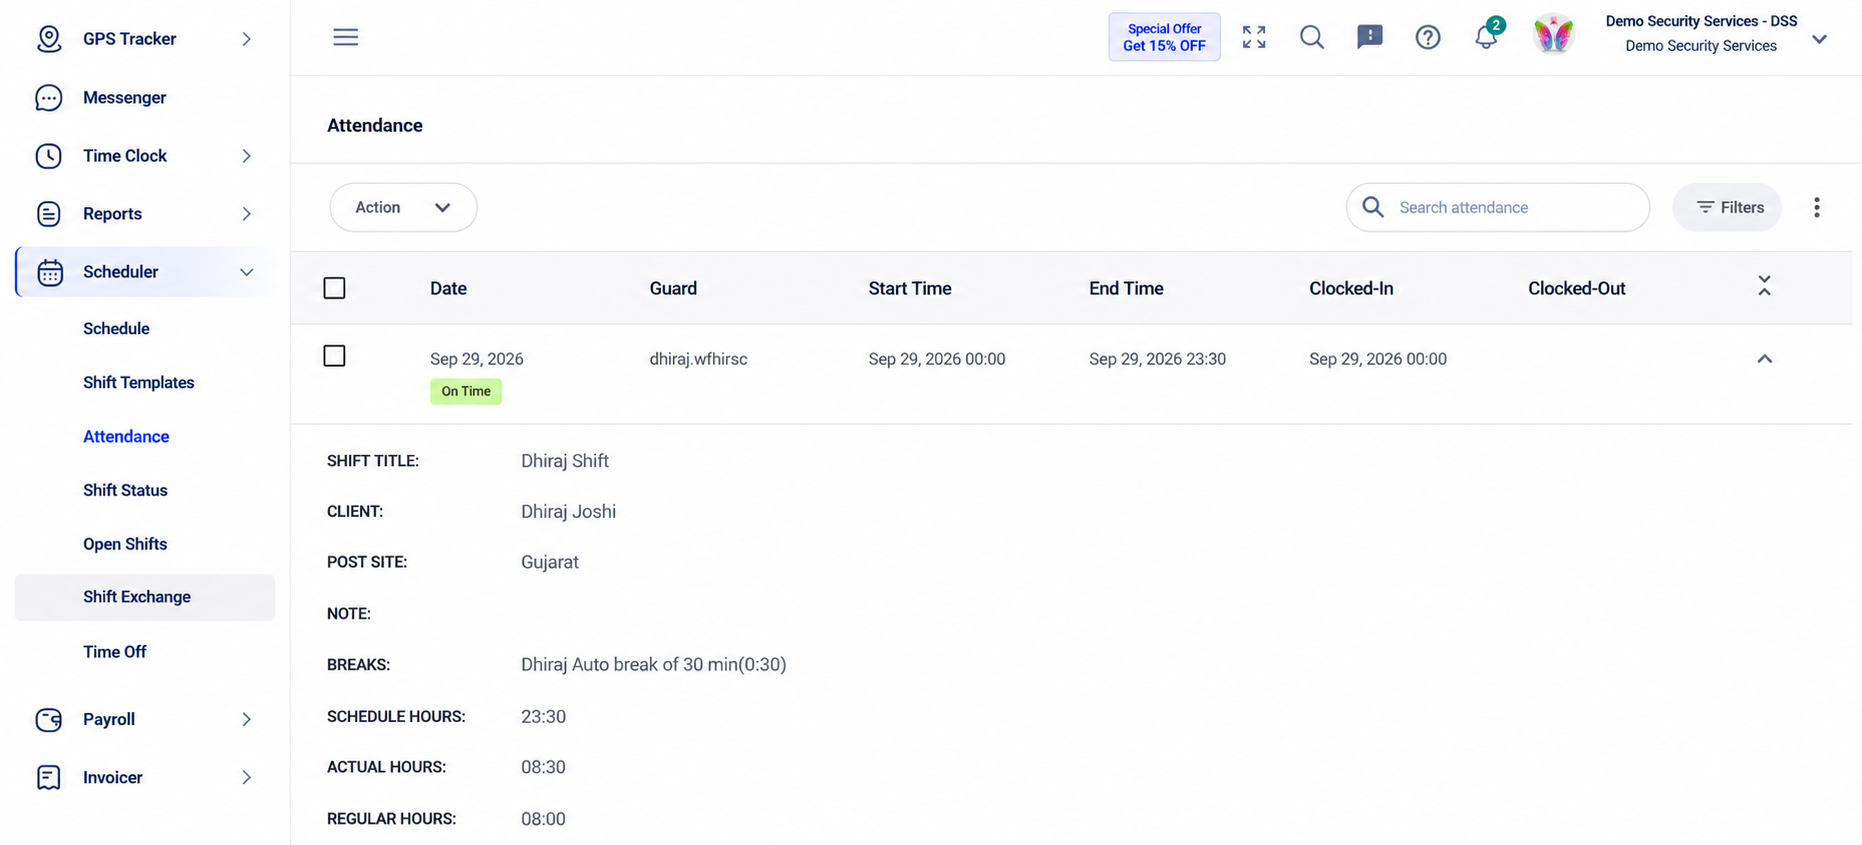Enter fullscreen with the expand arrows icon
Image resolution: width=1862 pixels, height=845 pixels.
[1254, 37]
